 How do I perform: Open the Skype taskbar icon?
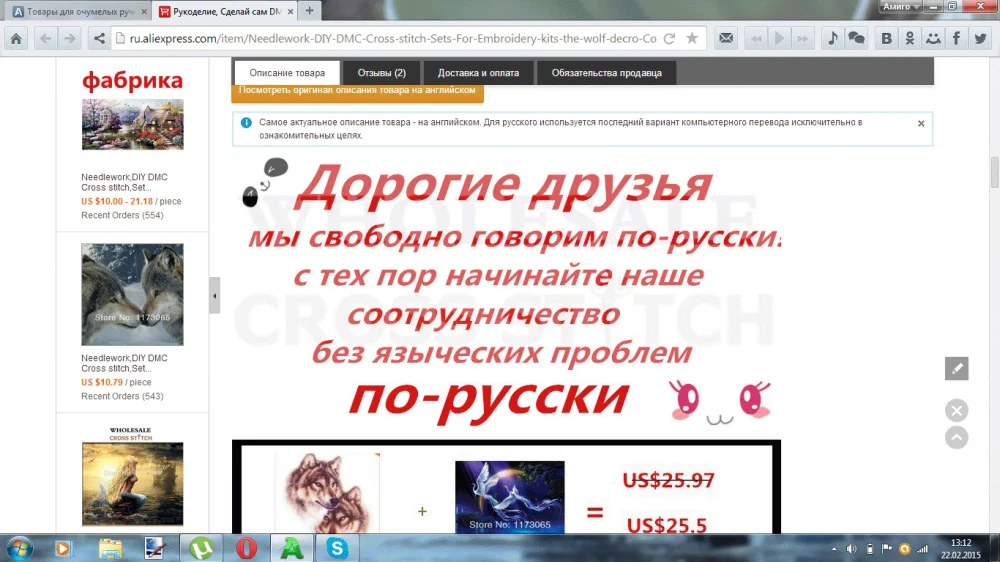pyautogui.click(x=337, y=549)
